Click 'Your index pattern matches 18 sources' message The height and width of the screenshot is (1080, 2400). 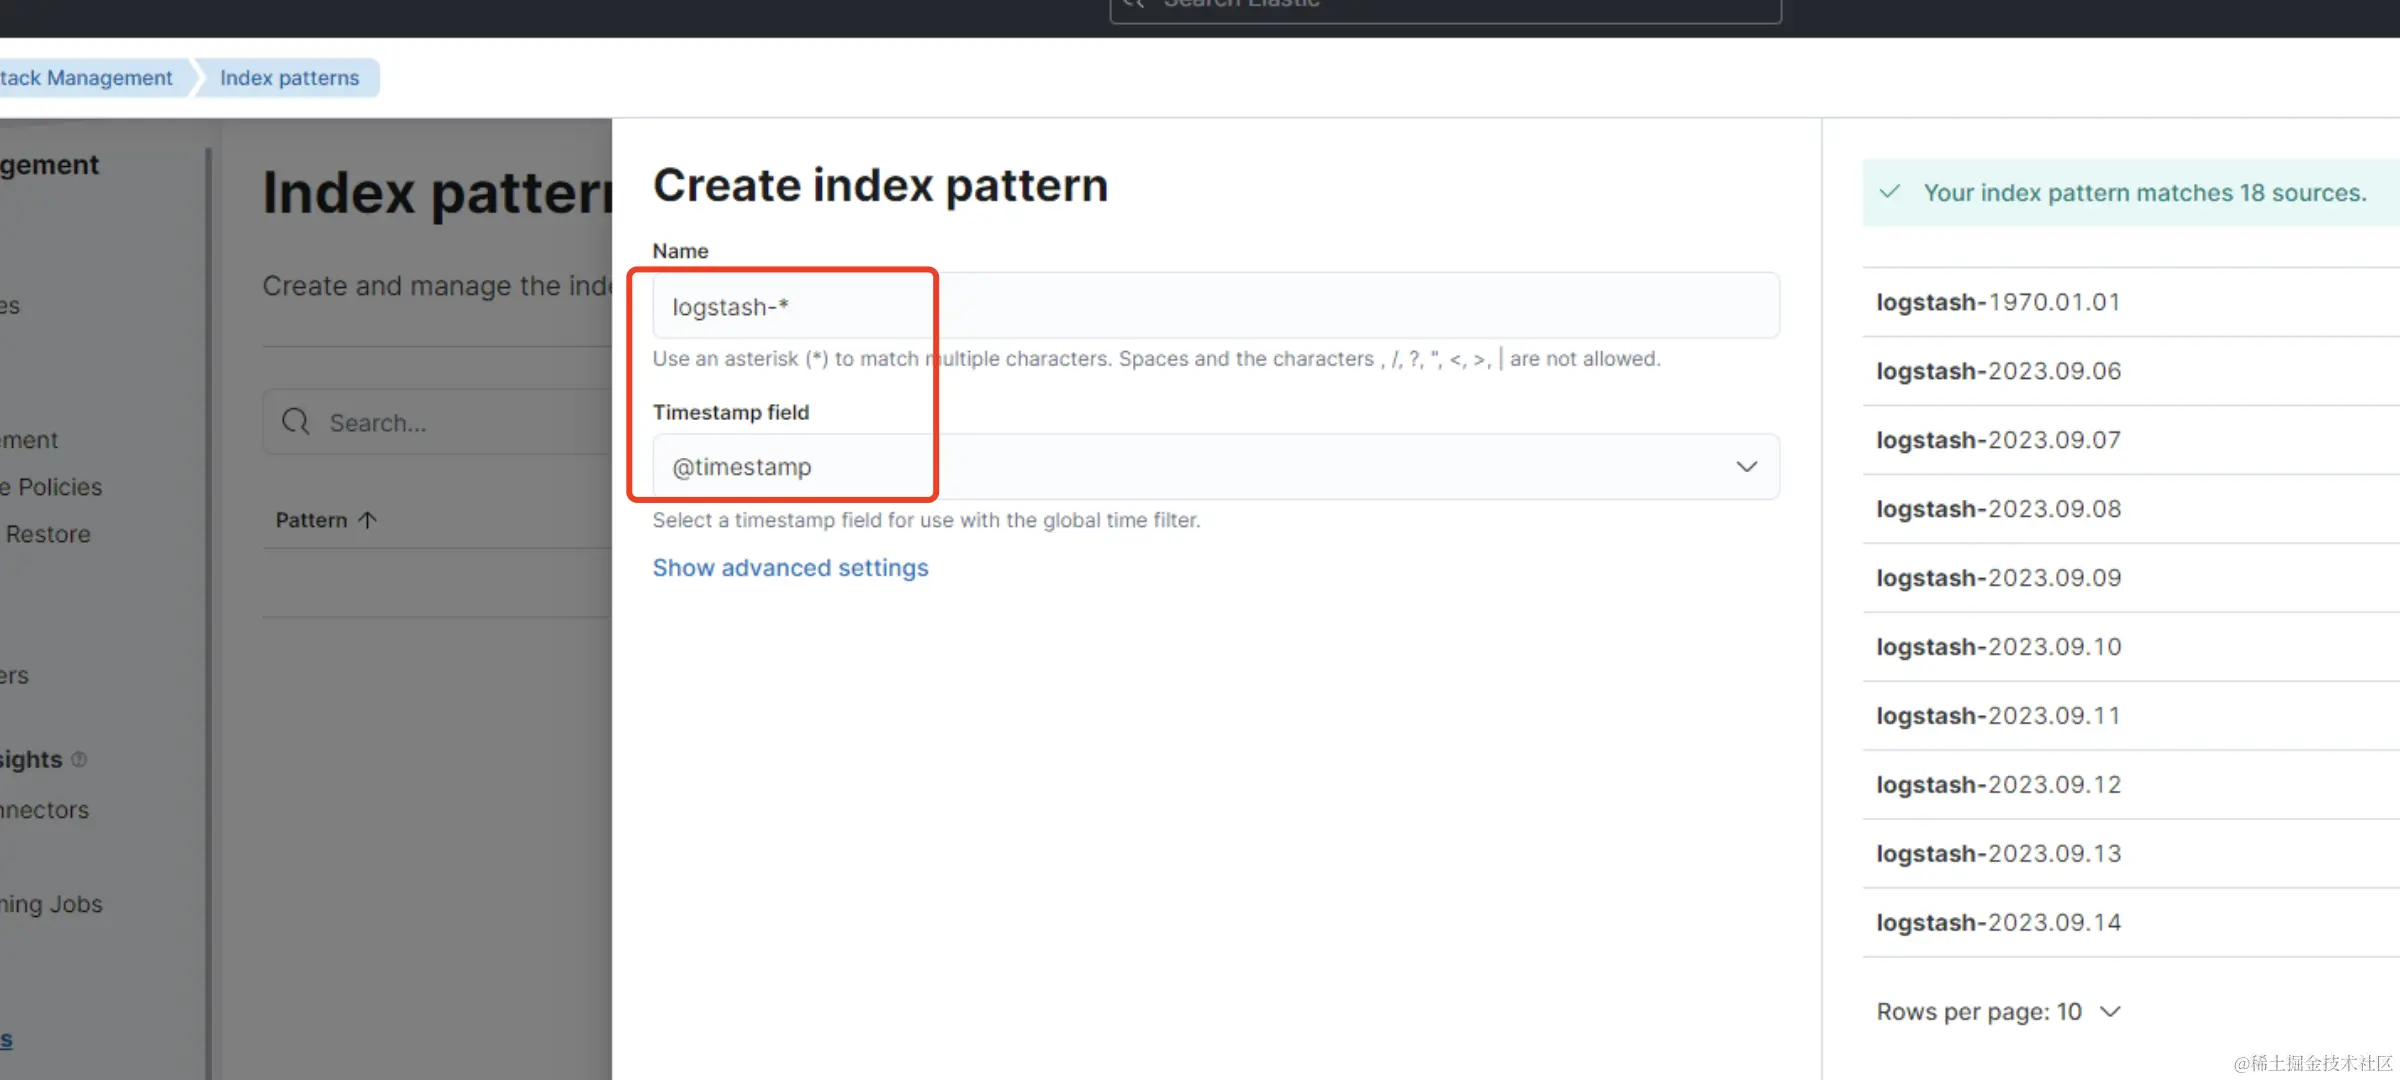tap(2145, 193)
